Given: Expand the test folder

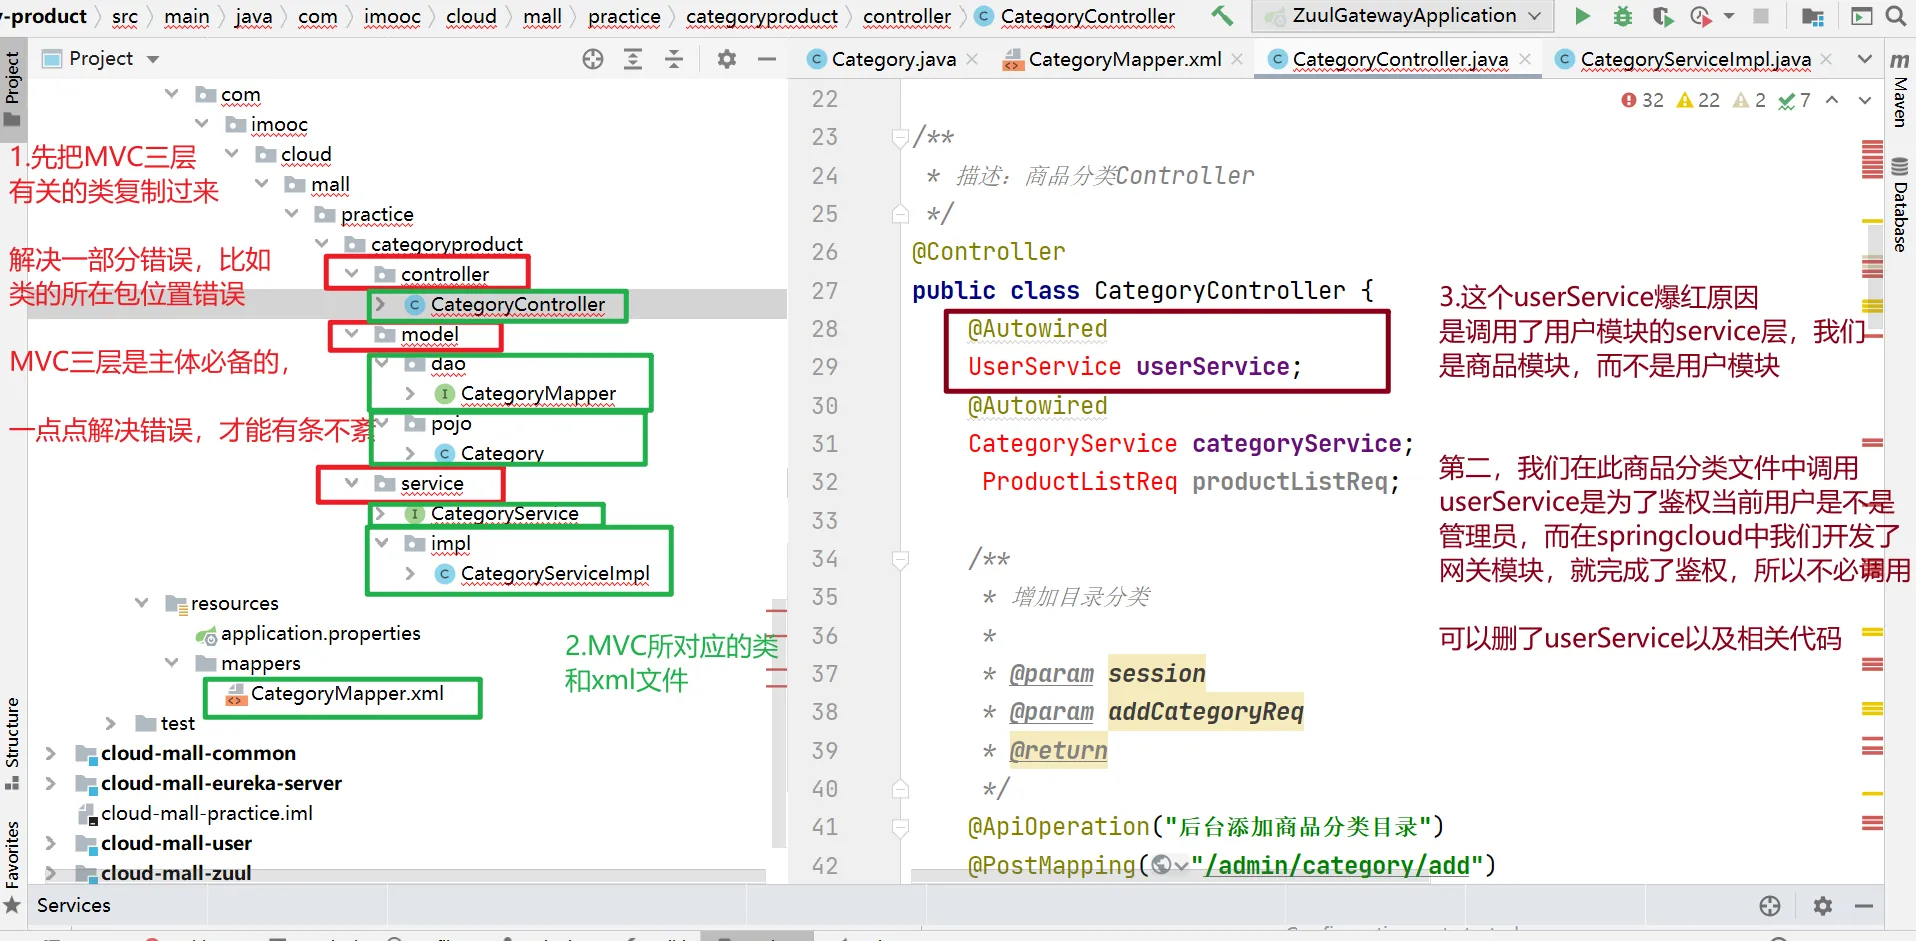Looking at the screenshot, I should click(x=111, y=723).
